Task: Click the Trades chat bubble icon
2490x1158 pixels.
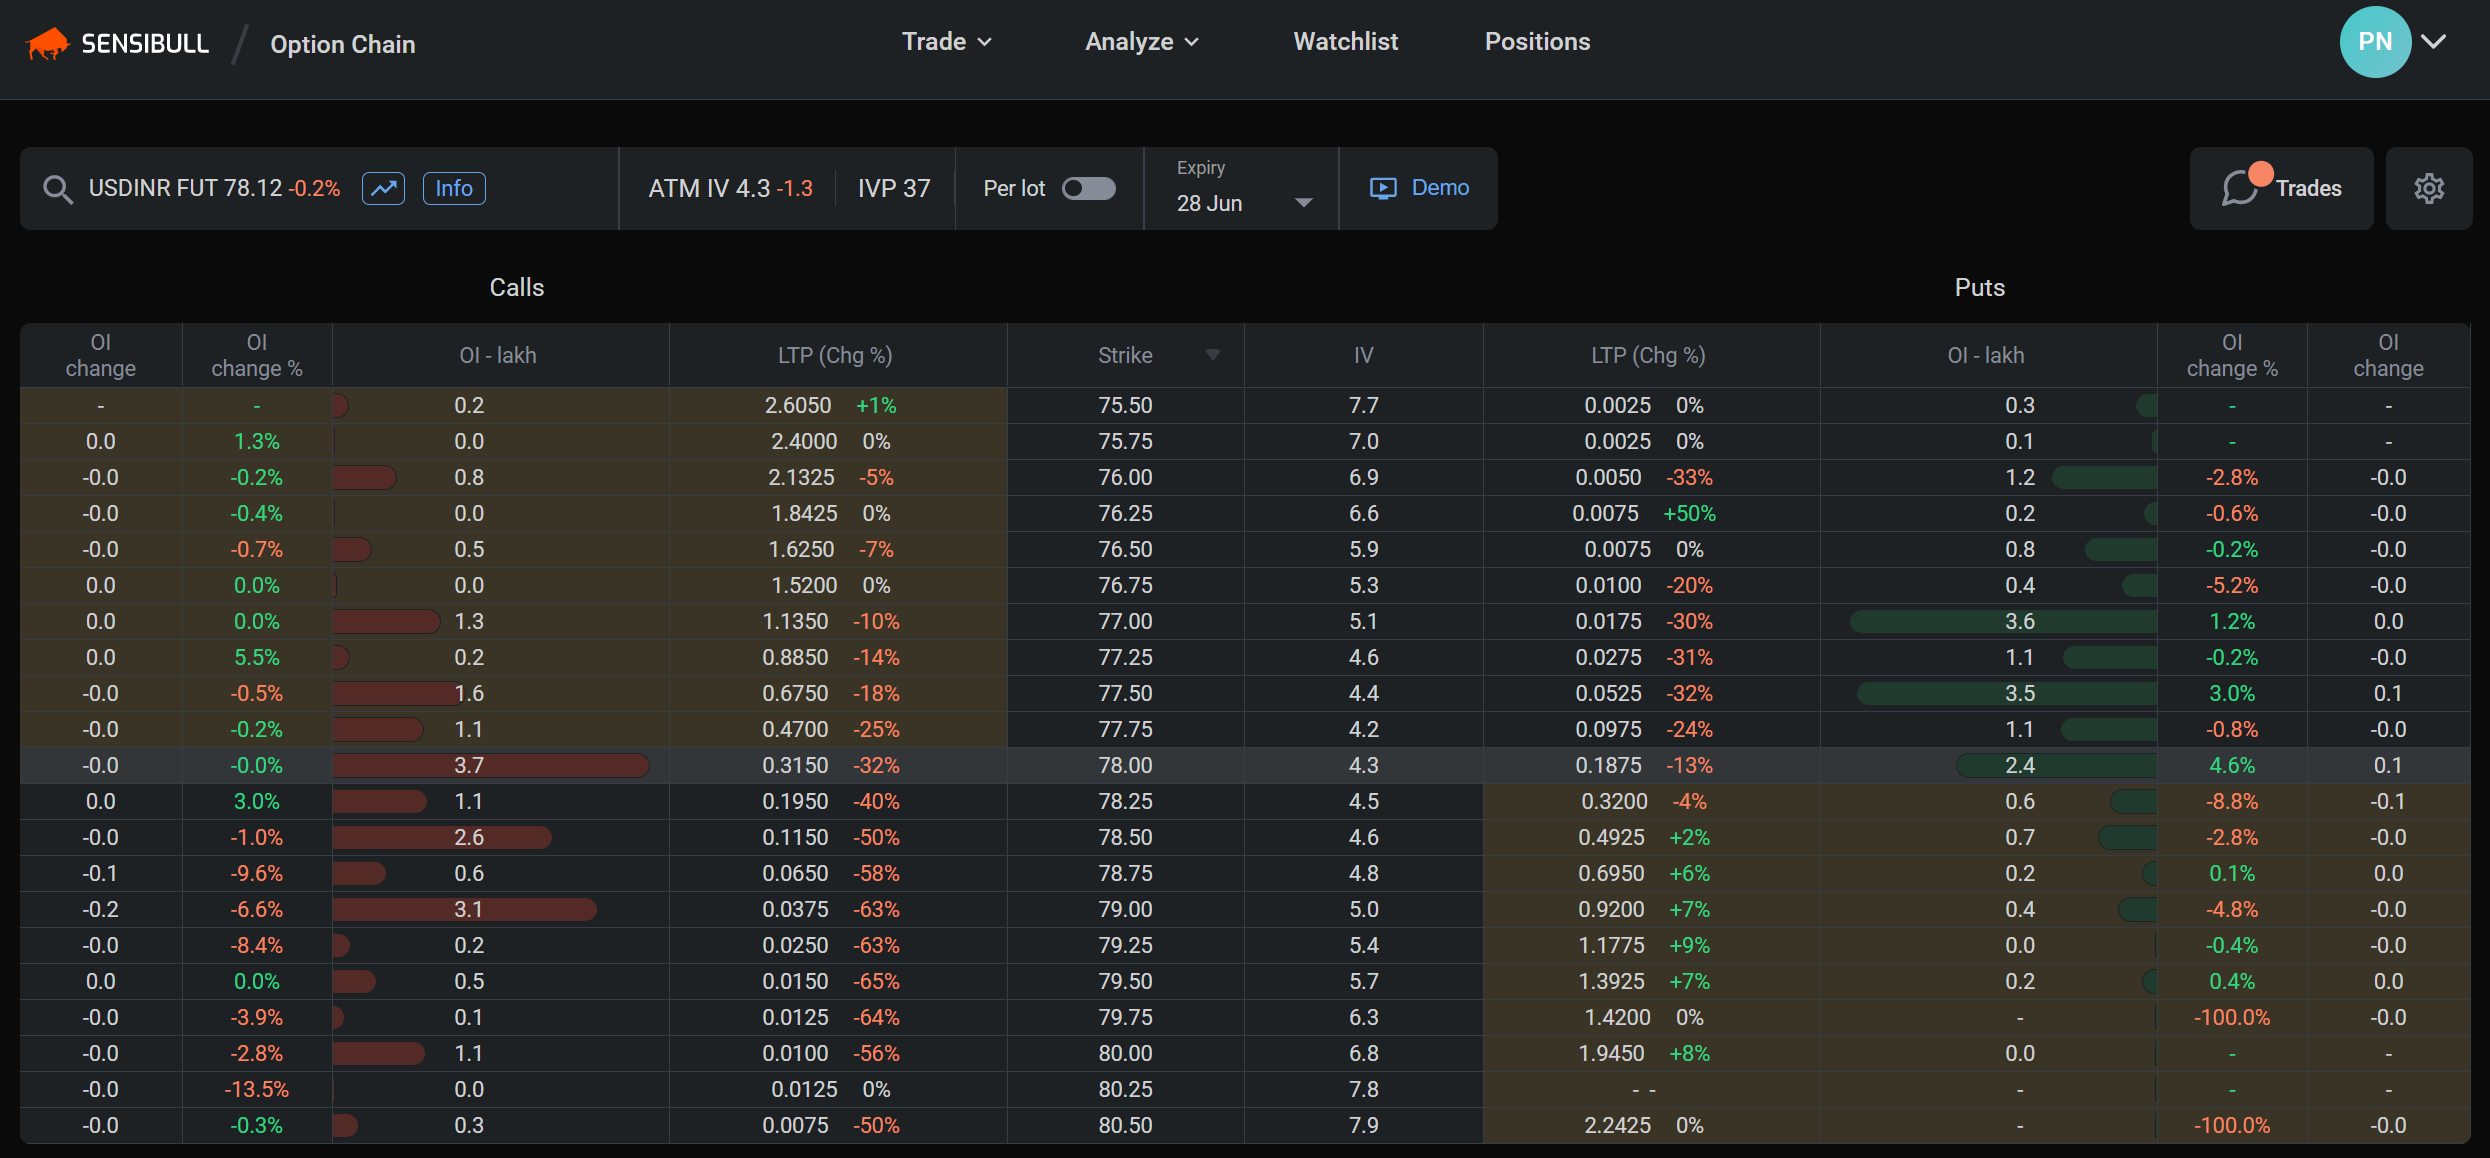Action: (2240, 187)
